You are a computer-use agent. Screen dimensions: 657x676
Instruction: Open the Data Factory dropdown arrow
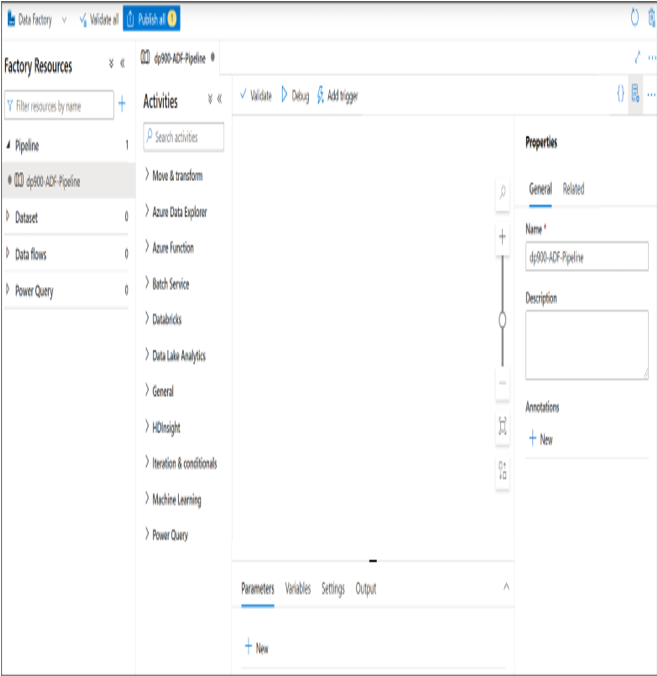(x=64, y=19)
